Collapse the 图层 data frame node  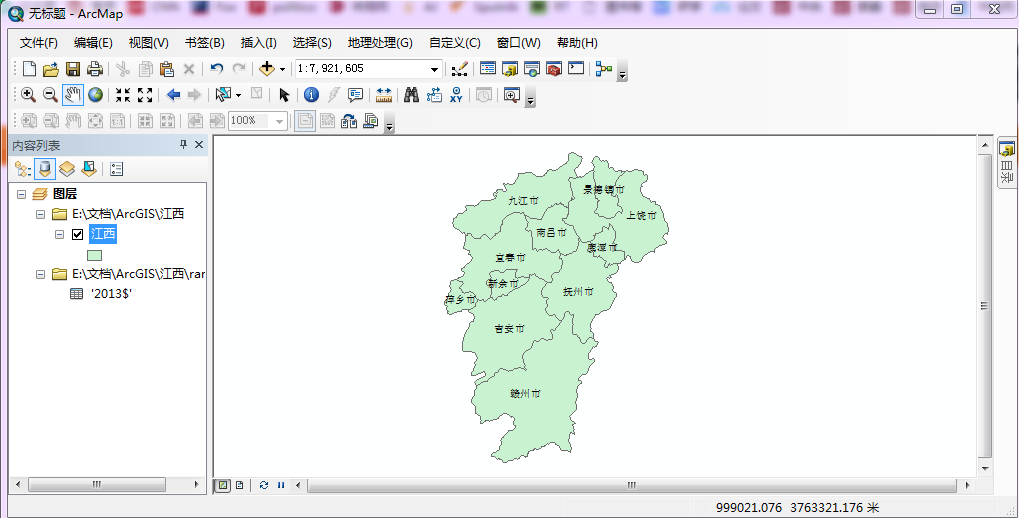(21, 194)
